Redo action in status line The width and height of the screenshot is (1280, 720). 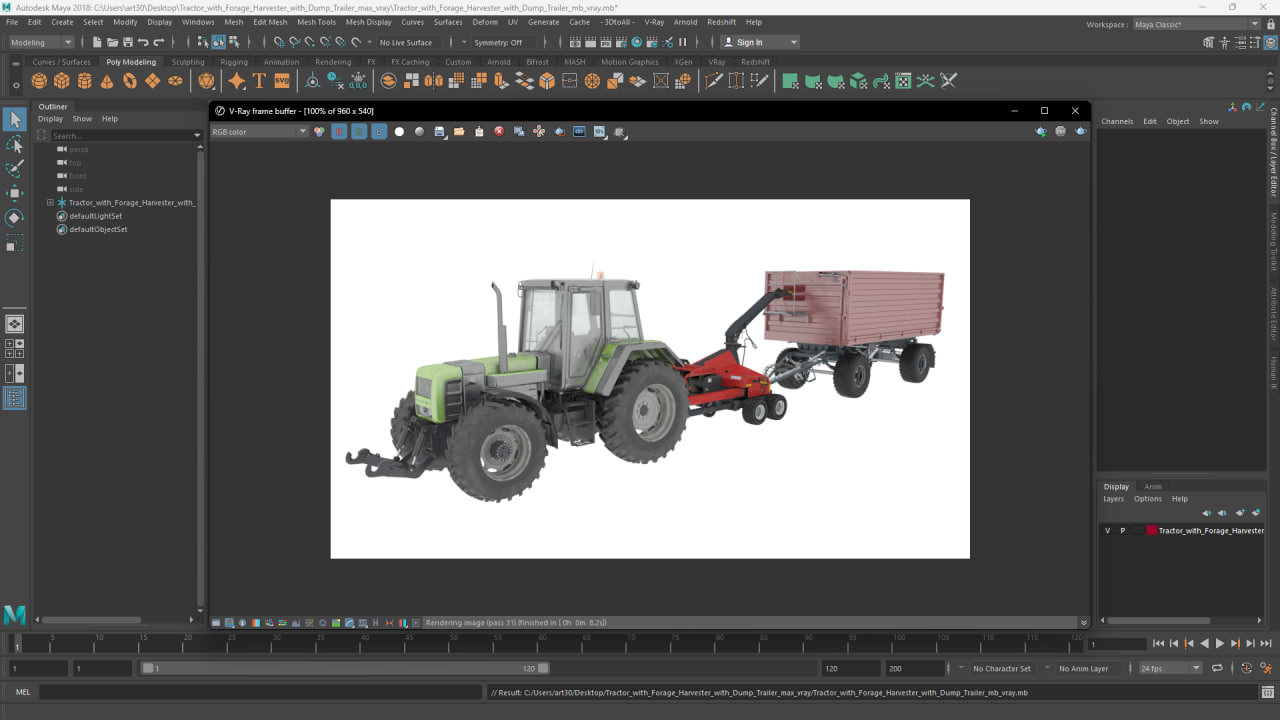click(158, 42)
